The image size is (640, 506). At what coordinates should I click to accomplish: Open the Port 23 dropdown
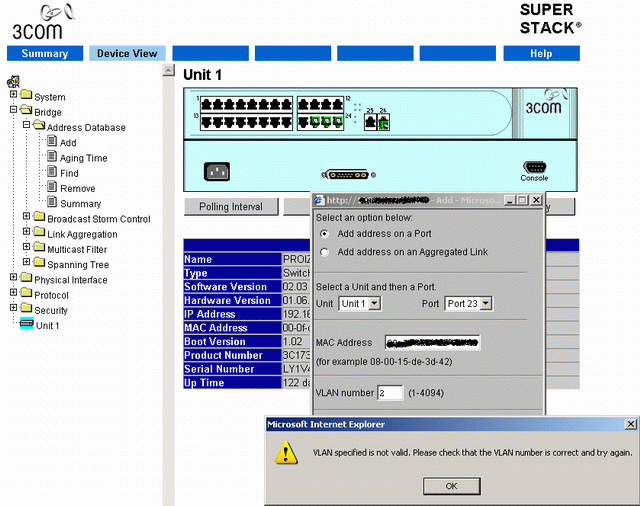point(469,303)
